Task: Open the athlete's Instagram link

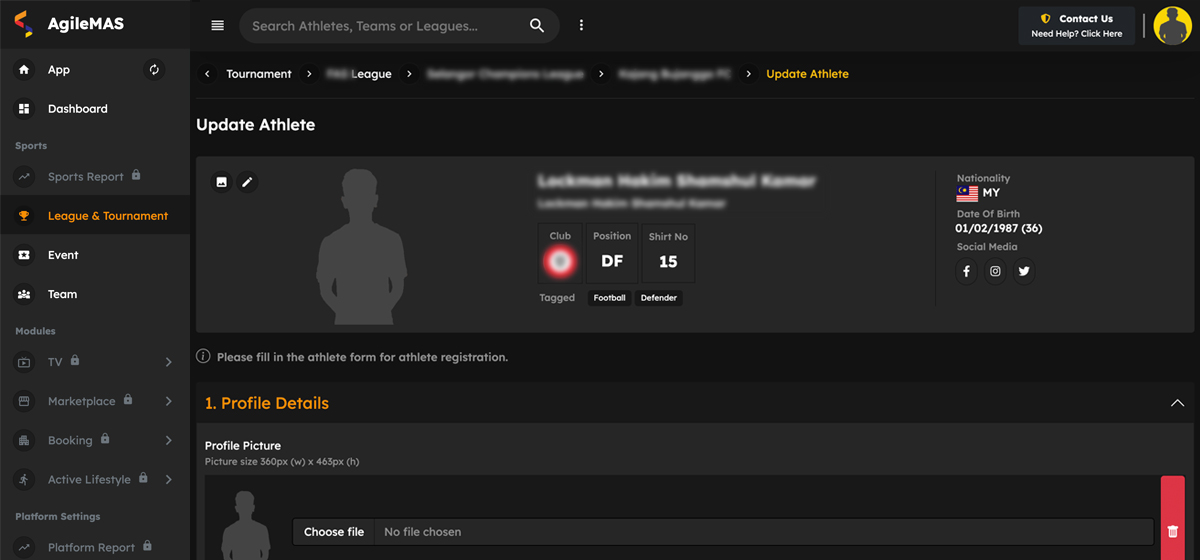Action: [995, 271]
